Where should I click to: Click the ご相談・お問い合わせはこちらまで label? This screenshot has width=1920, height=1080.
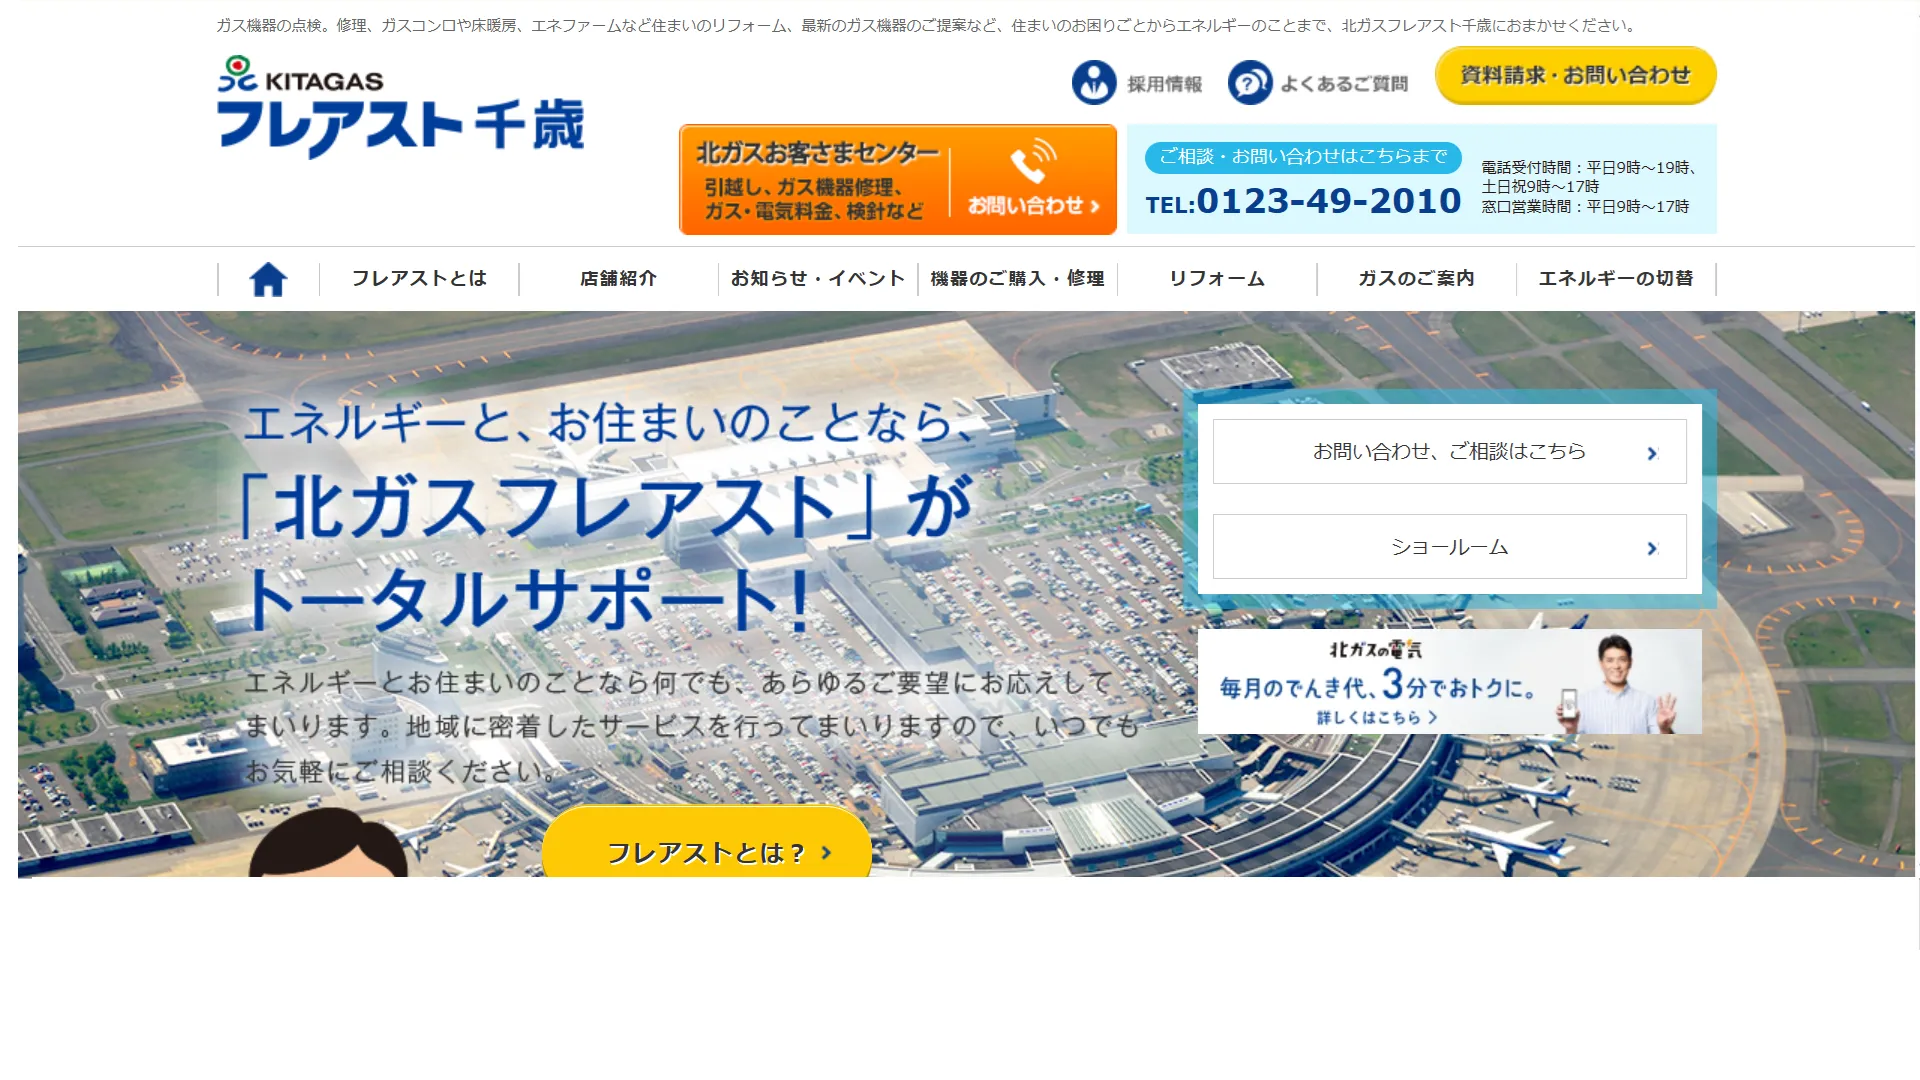click(x=1303, y=157)
